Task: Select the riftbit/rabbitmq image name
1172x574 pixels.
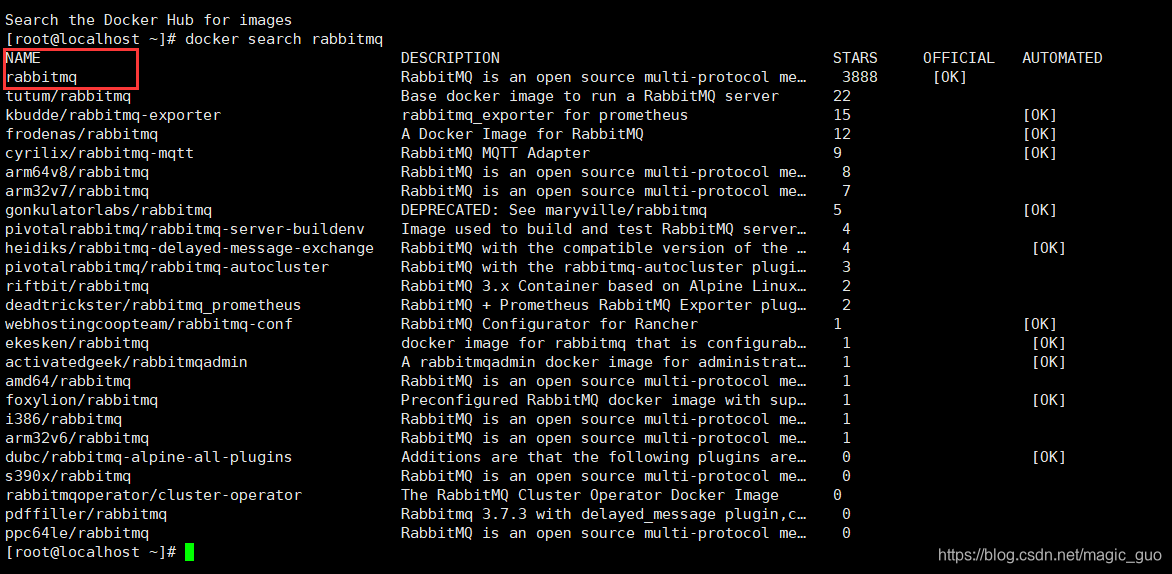Action: pyautogui.click(x=77, y=286)
